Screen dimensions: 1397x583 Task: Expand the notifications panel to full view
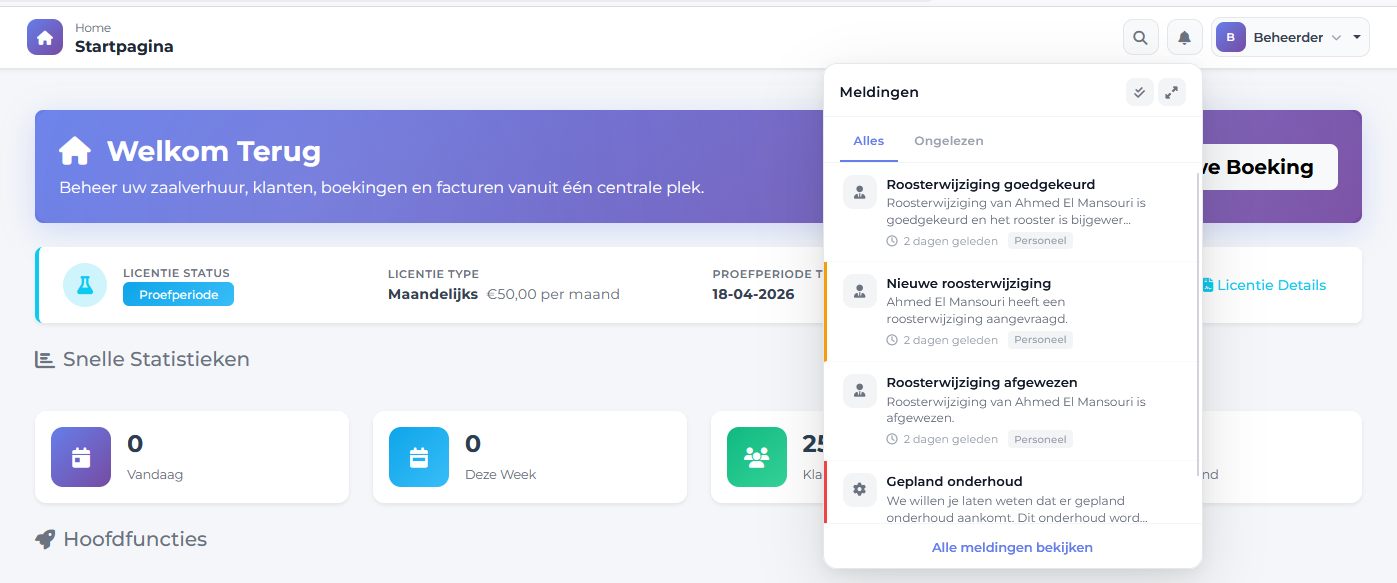point(1172,91)
